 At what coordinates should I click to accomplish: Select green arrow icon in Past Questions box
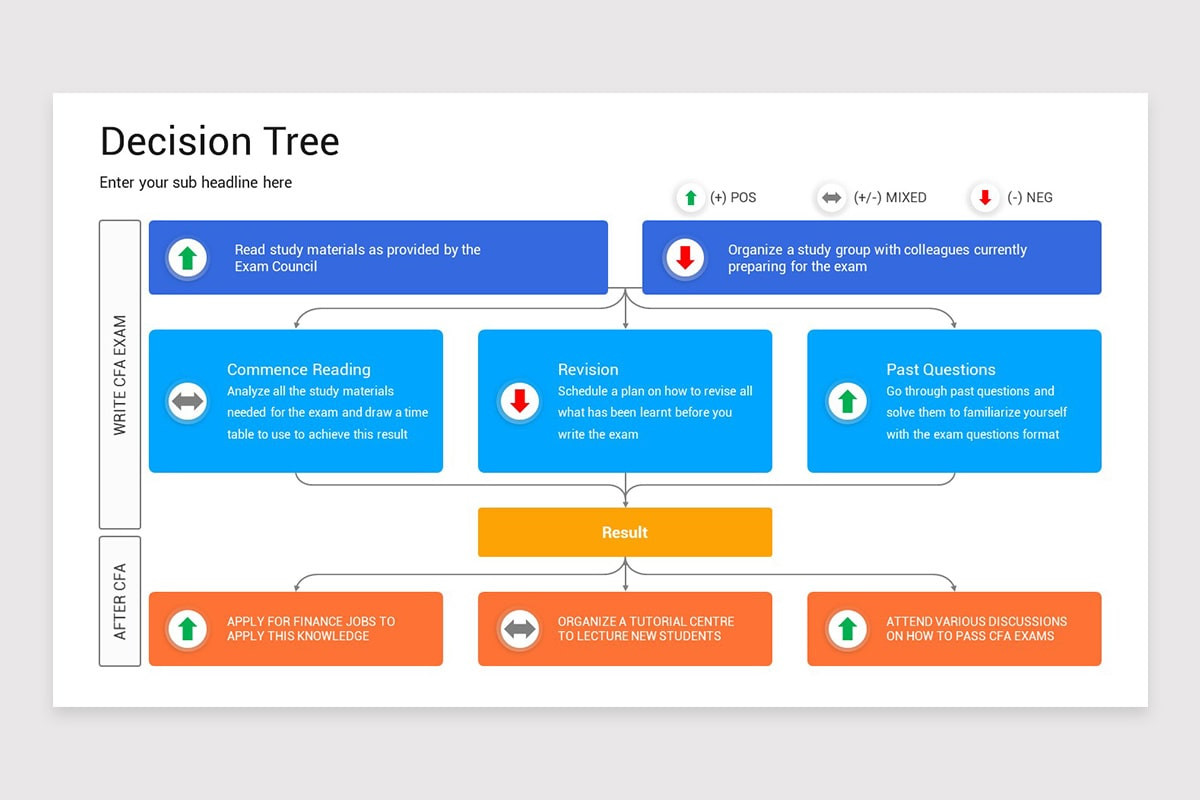[x=847, y=402]
